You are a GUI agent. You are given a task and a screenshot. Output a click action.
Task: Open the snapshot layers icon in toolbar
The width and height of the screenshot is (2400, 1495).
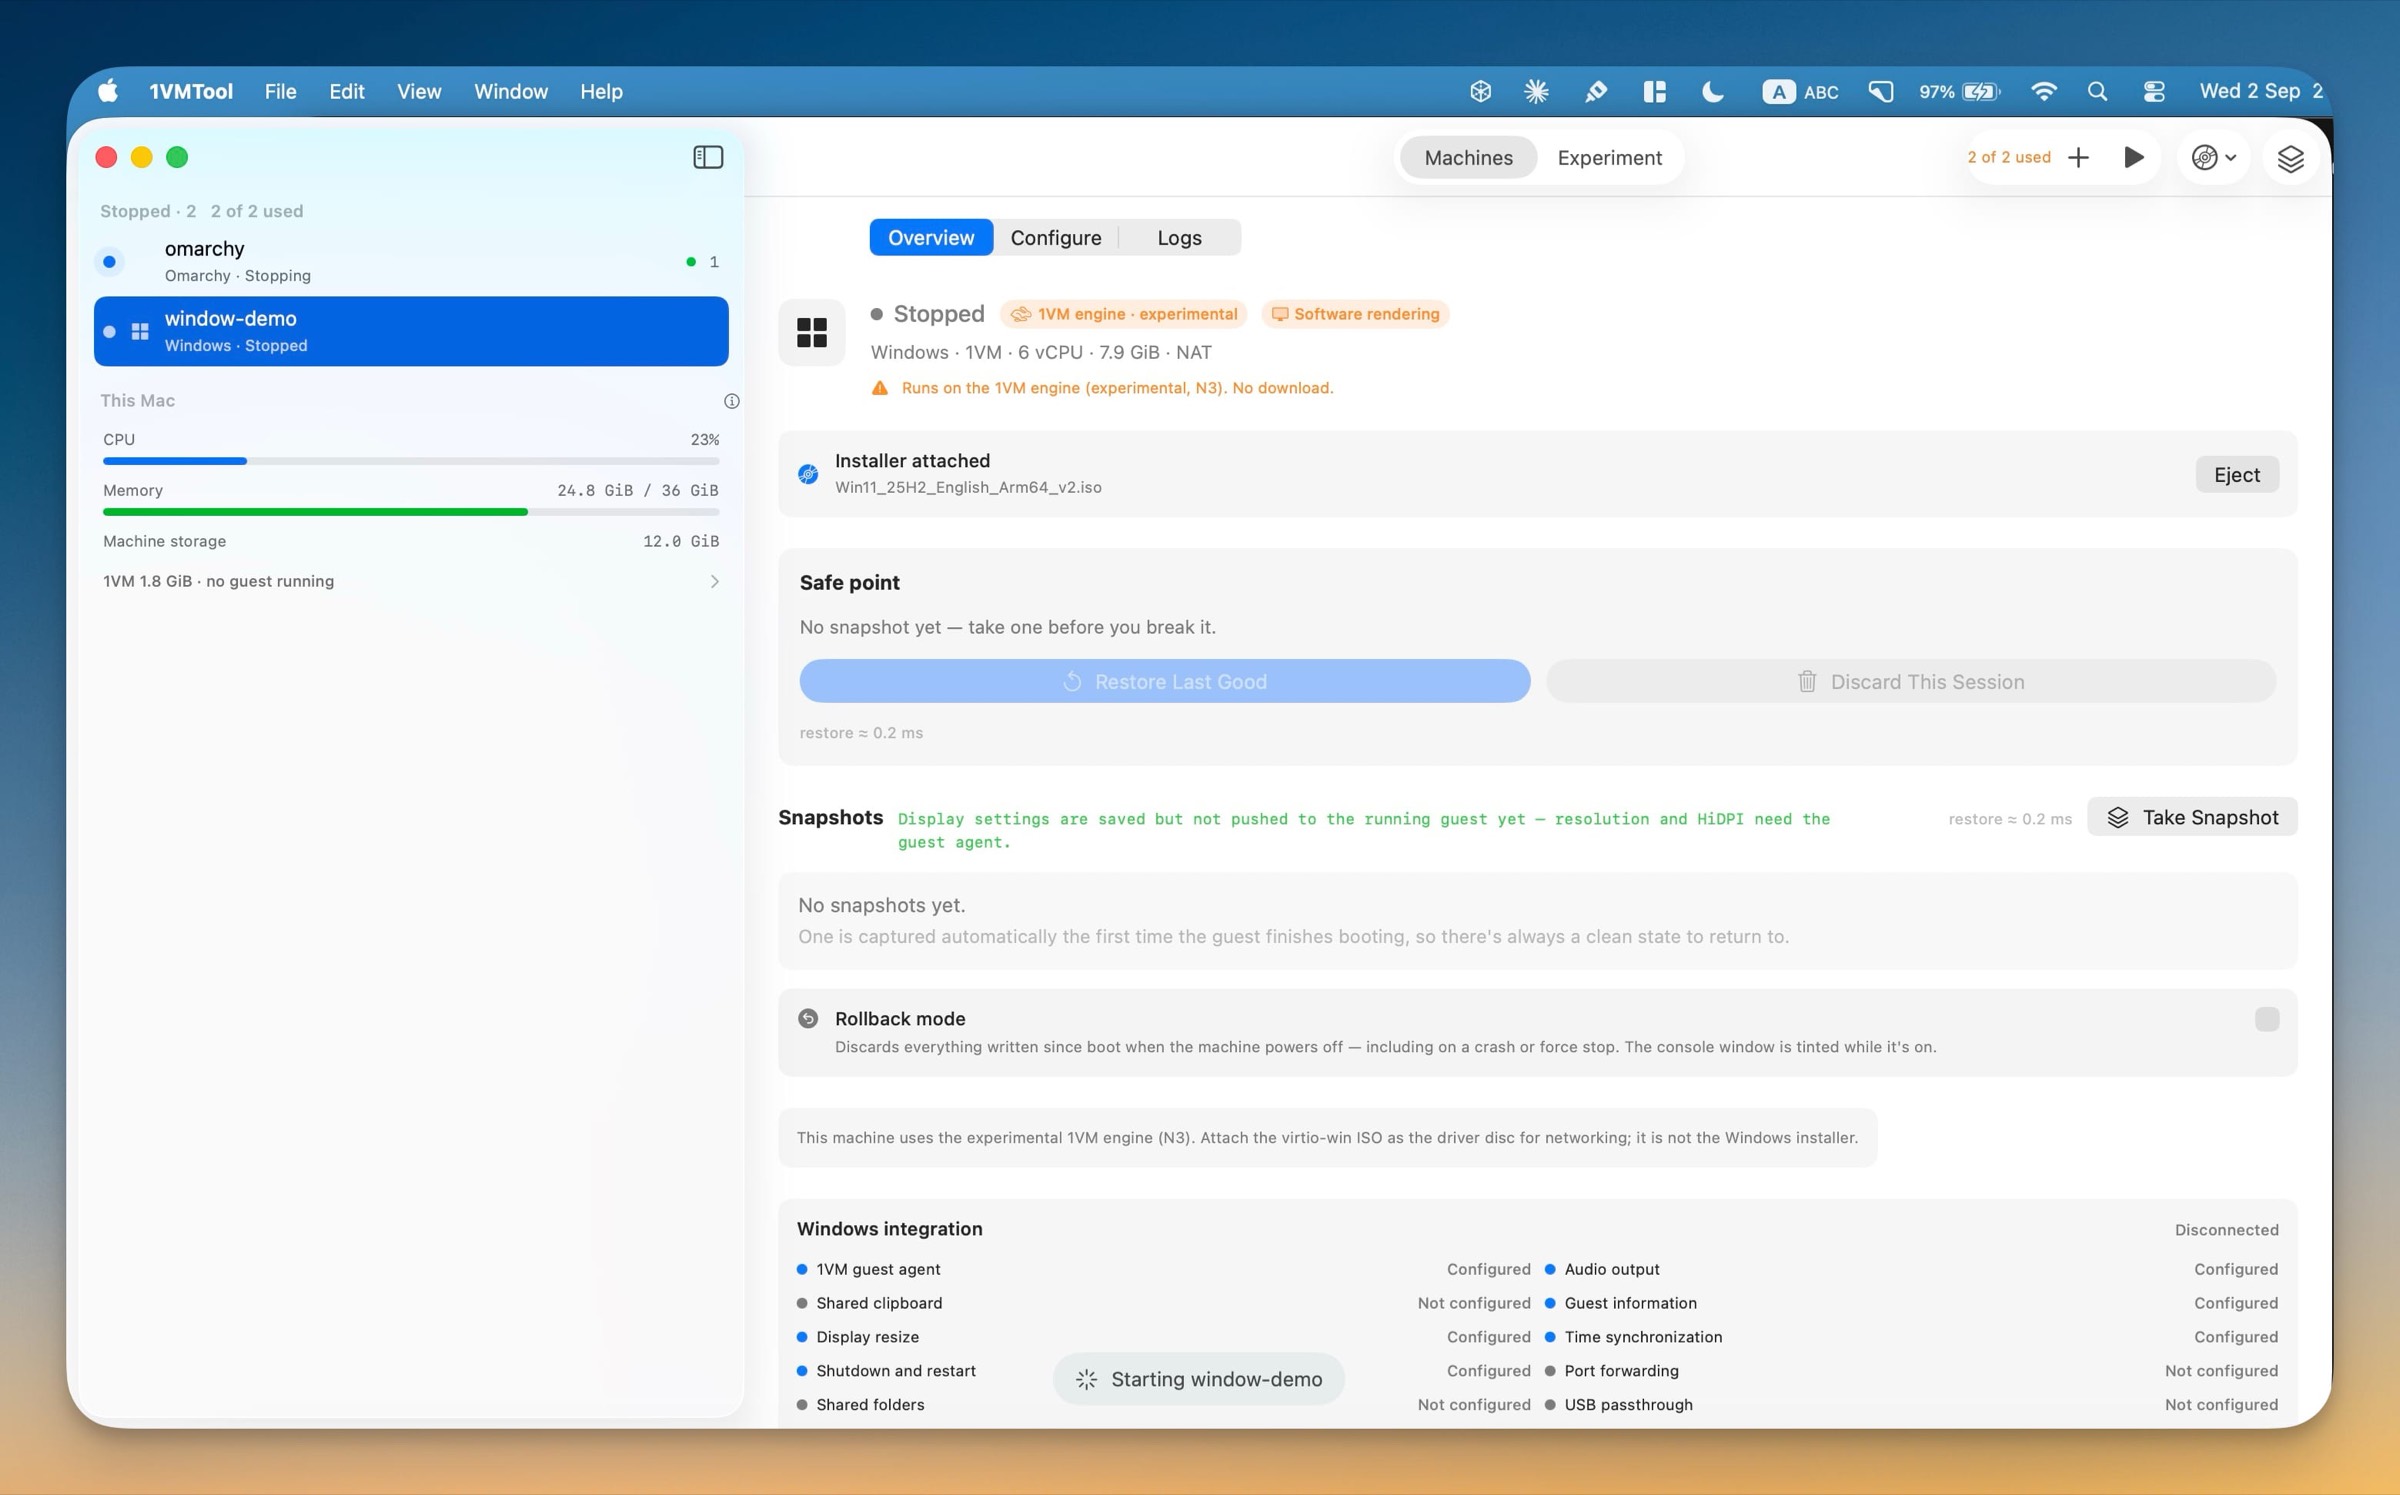[x=2290, y=158]
